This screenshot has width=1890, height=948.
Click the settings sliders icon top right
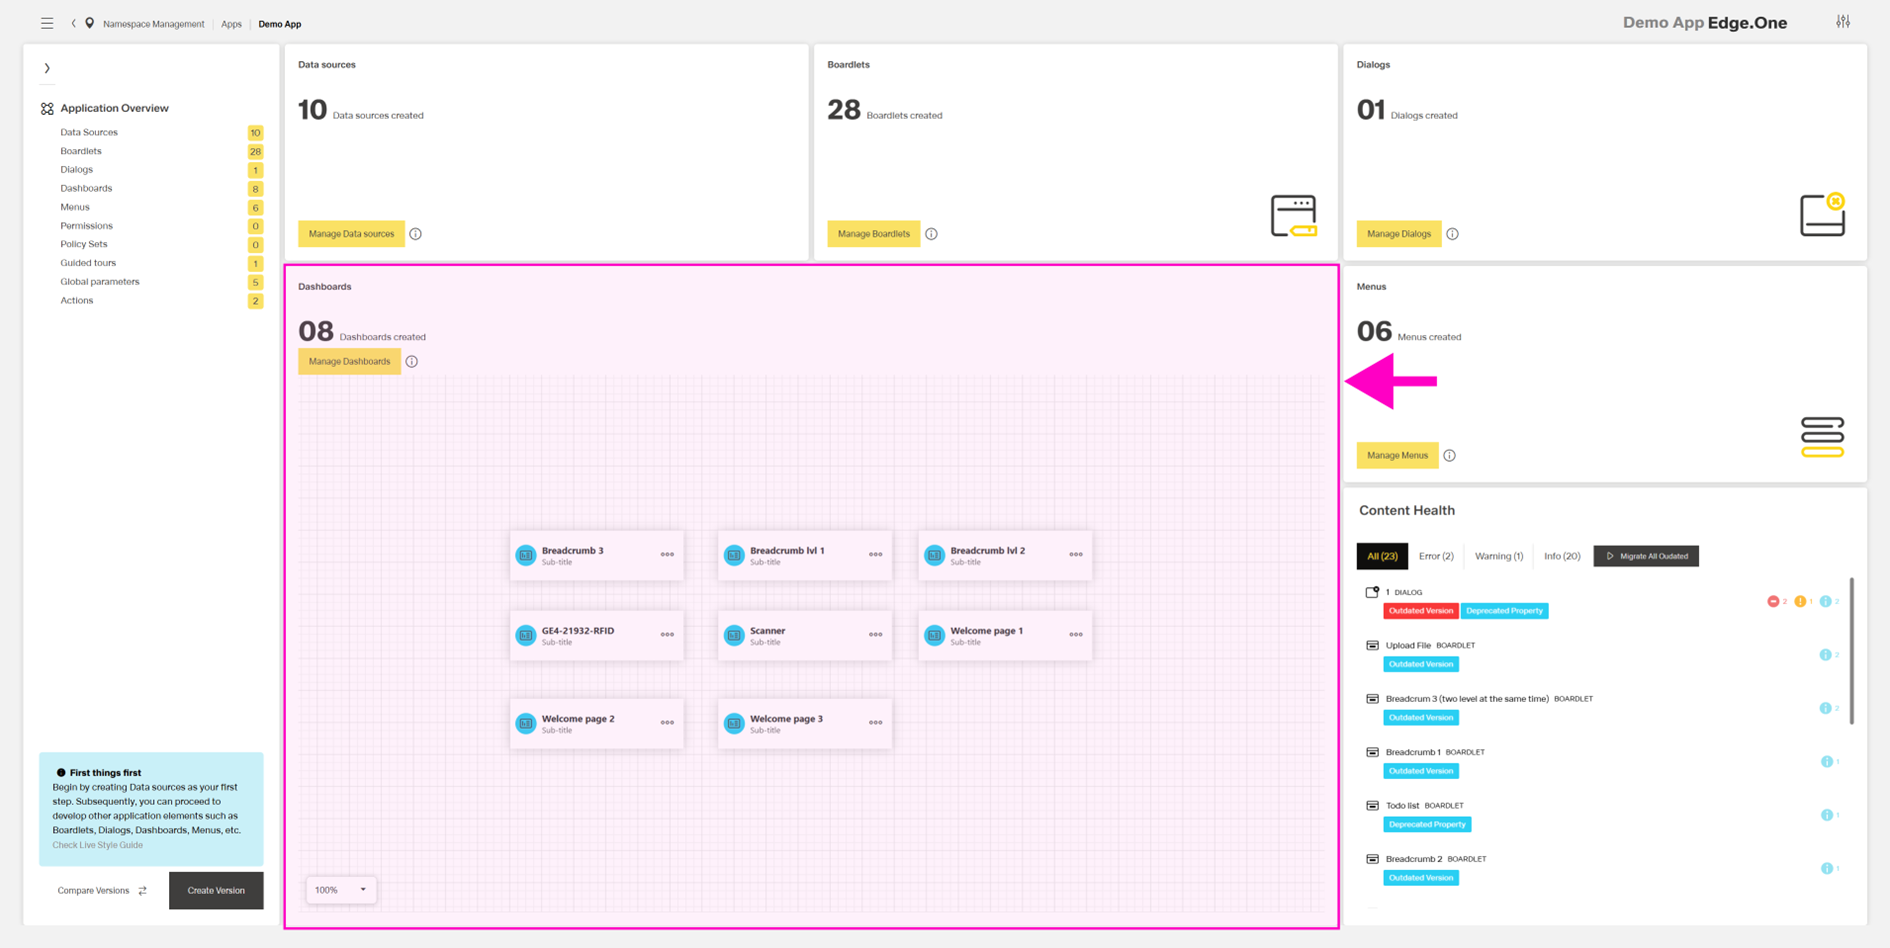point(1843,22)
